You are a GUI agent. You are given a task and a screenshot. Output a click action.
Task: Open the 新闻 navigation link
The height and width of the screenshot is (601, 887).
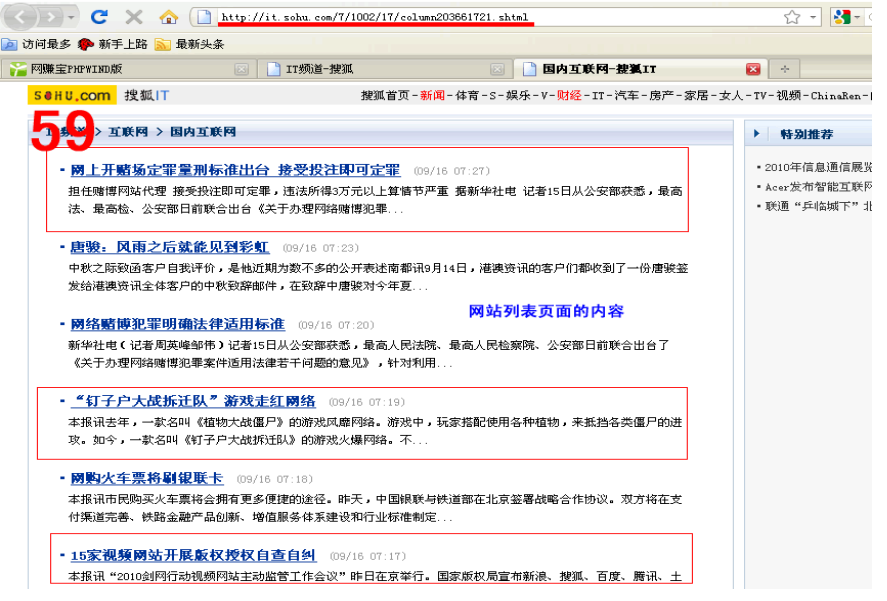(432, 96)
